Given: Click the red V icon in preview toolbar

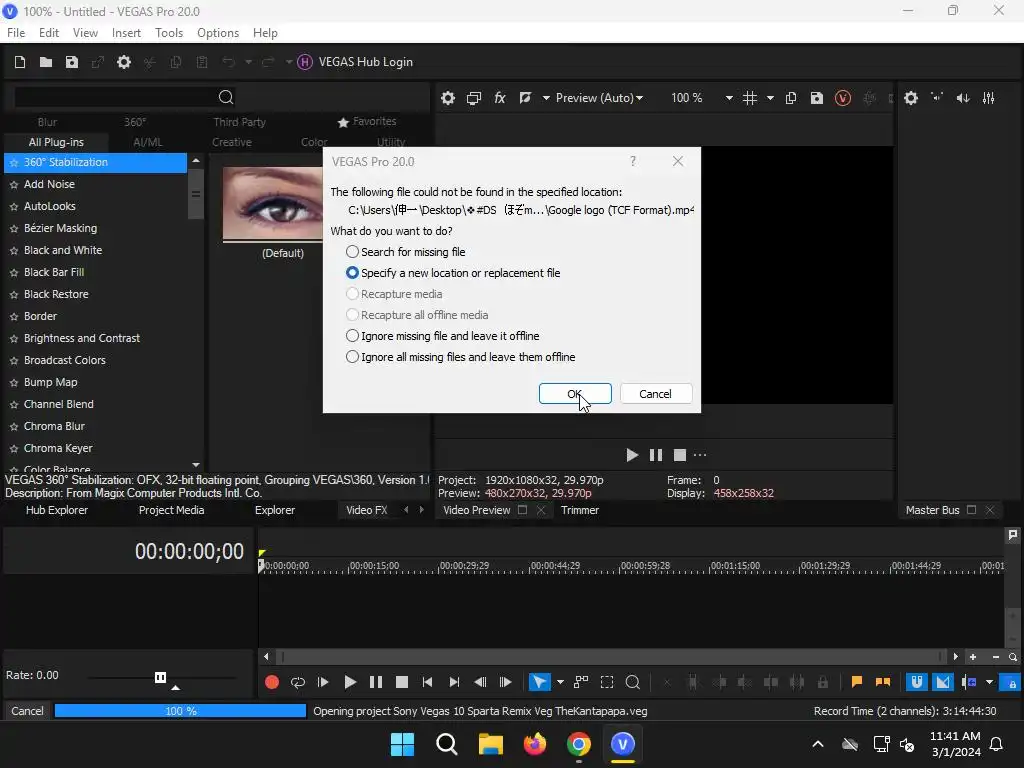Looking at the screenshot, I should point(842,98).
